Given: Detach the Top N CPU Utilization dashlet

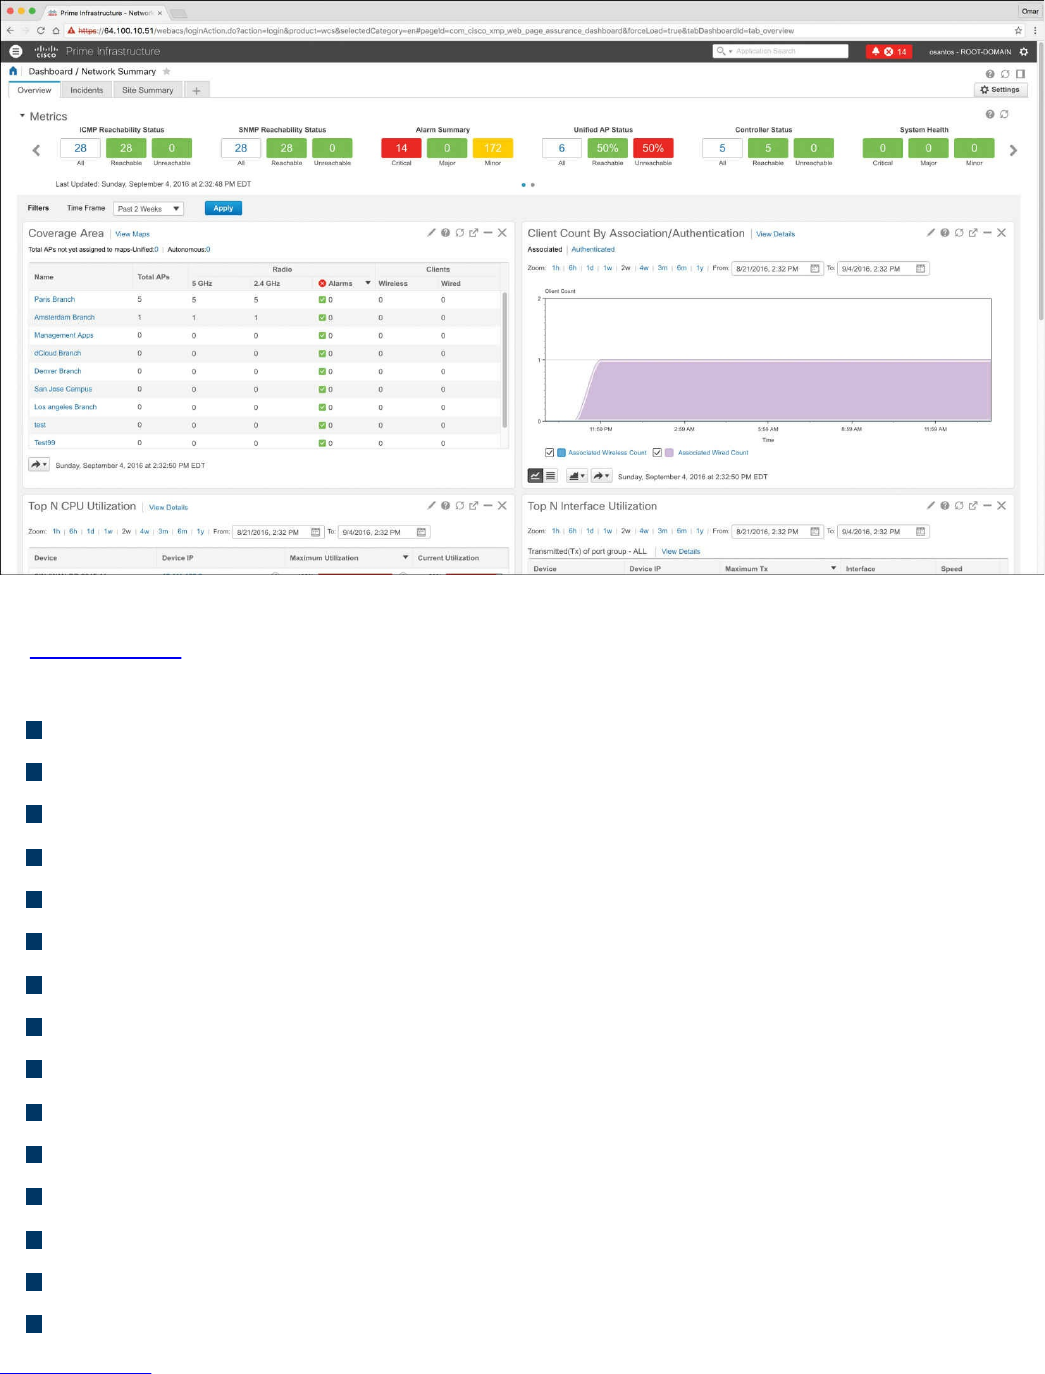Looking at the screenshot, I should point(474,505).
